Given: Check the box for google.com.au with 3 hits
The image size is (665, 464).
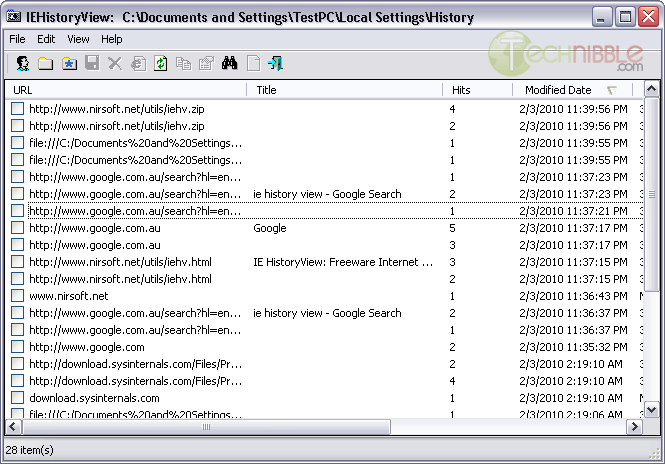Looking at the screenshot, I should [x=17, y=245].
